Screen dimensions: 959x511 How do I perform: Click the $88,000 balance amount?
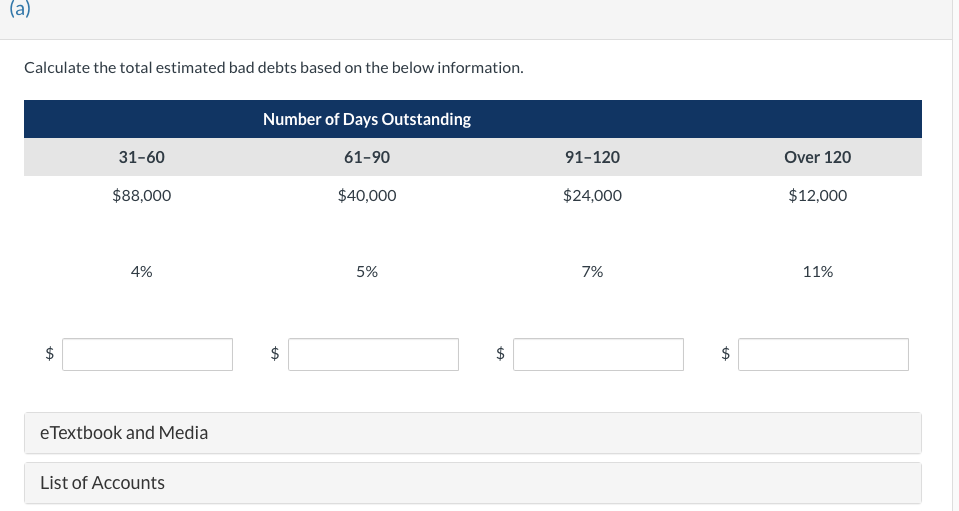point(142,196)
